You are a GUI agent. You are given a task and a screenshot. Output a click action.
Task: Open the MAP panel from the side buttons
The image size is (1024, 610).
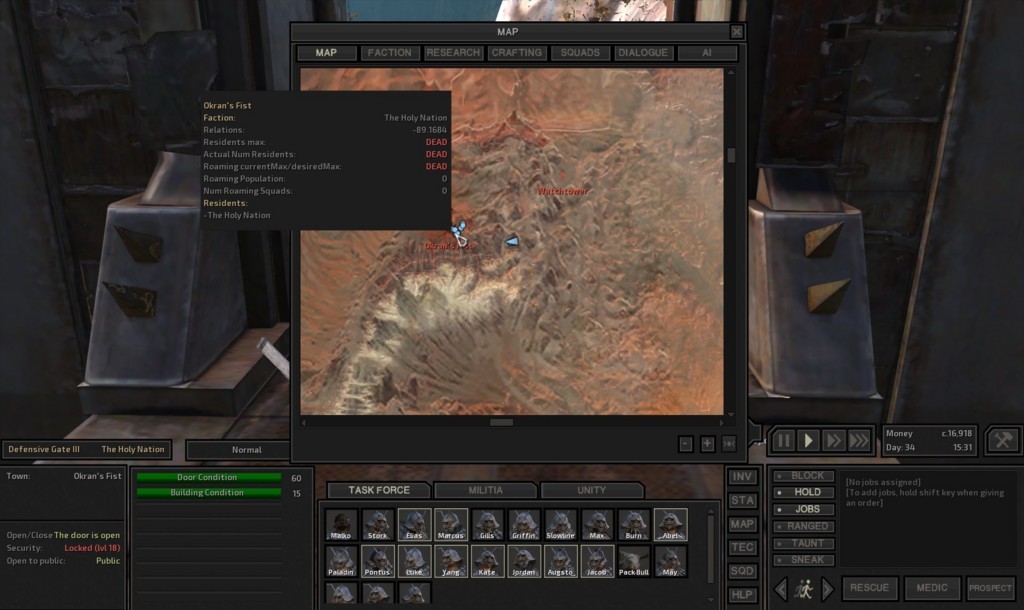[x=742, y=524]
